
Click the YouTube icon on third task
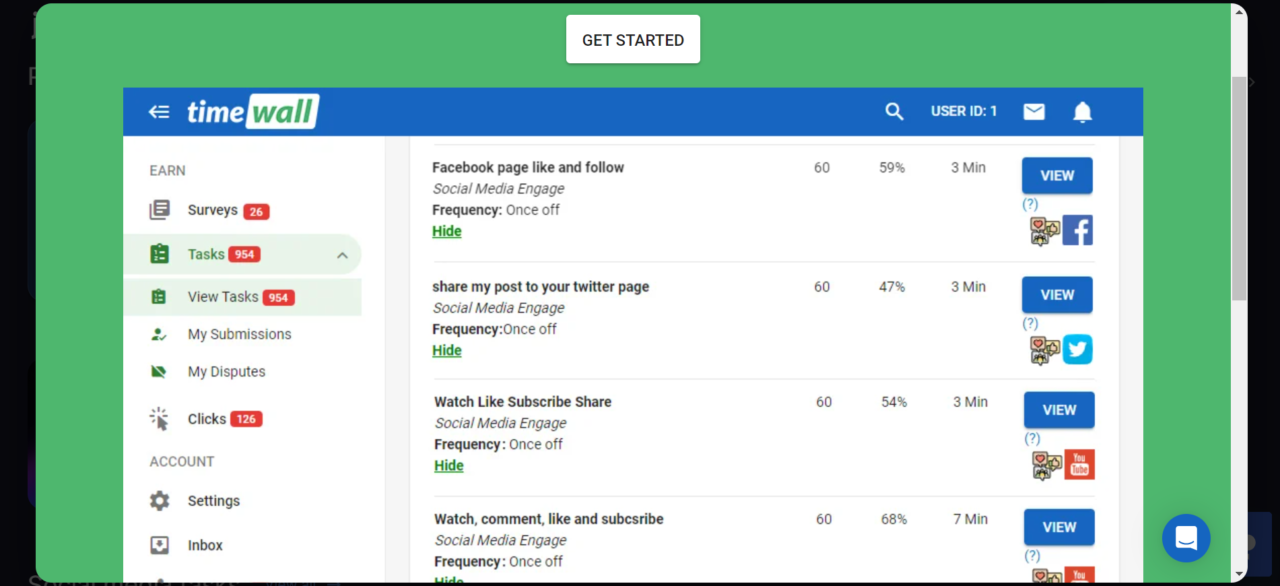1079,464
